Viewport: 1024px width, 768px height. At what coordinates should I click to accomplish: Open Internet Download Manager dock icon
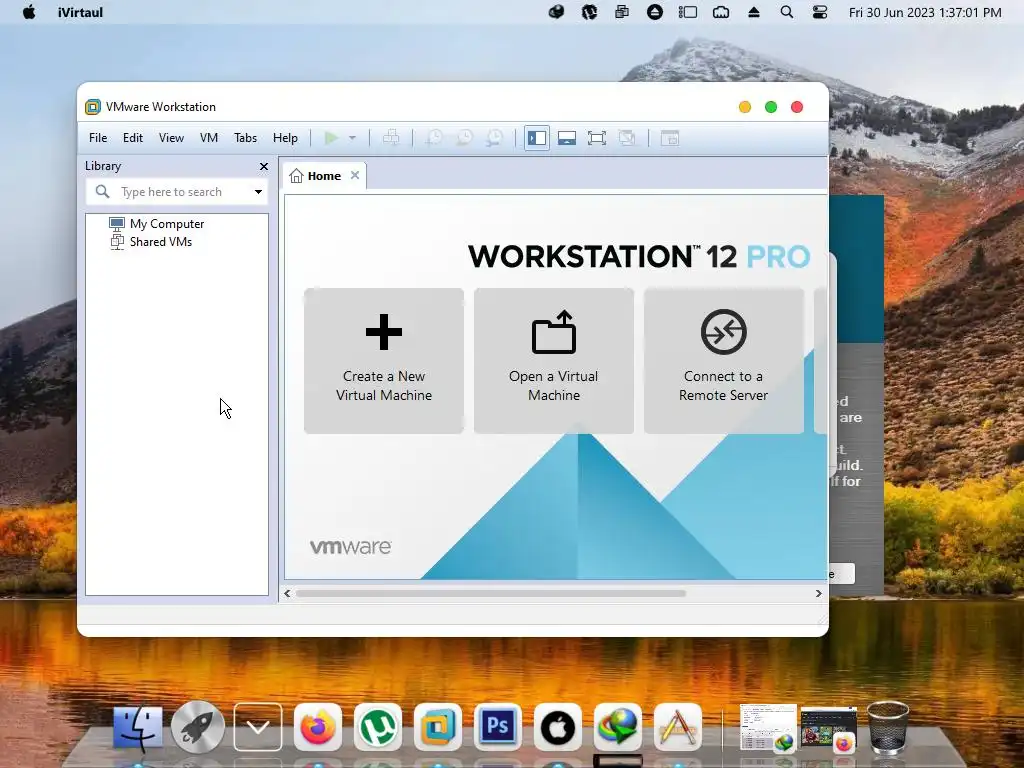(618, 728)
